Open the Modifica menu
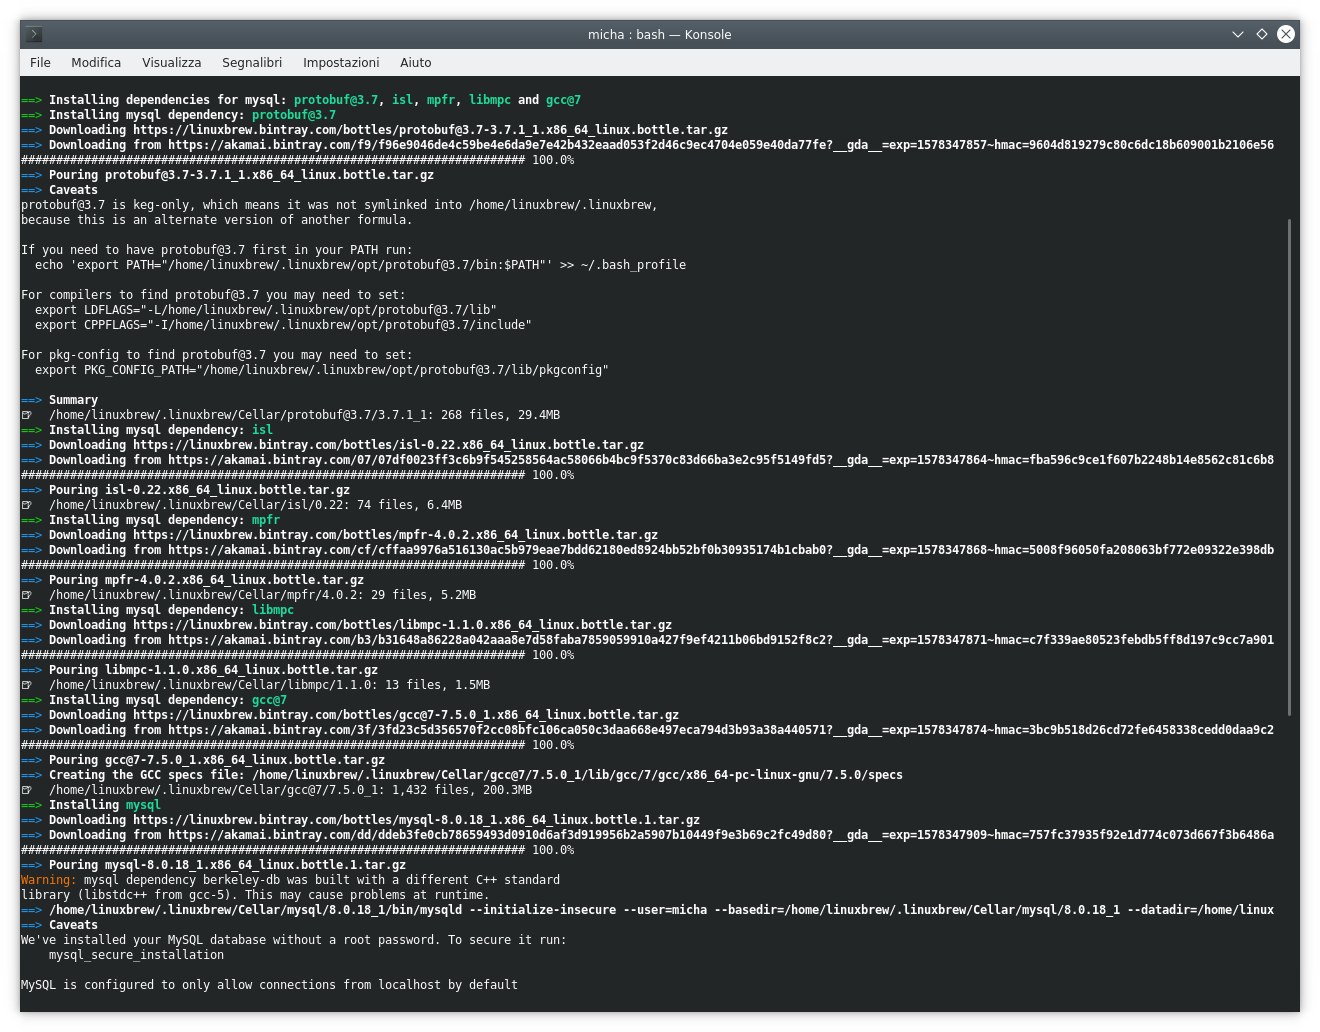Screen dimensions: 1320x1032 pos(96,62)
